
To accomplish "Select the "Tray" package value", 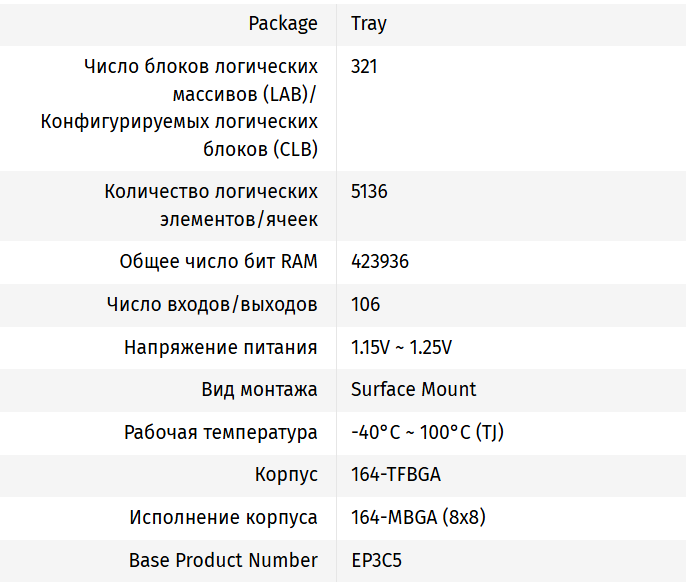I will tap(369, 23).
